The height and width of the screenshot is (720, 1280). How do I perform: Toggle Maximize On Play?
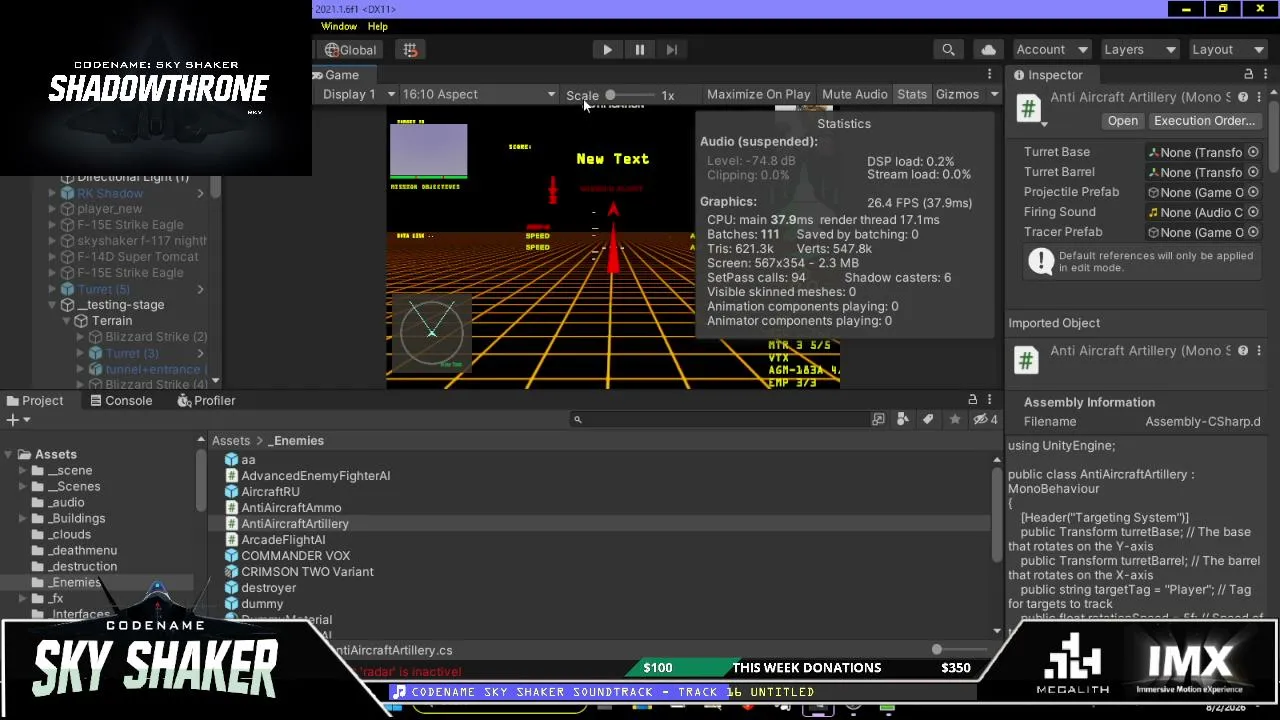point(758,94)
